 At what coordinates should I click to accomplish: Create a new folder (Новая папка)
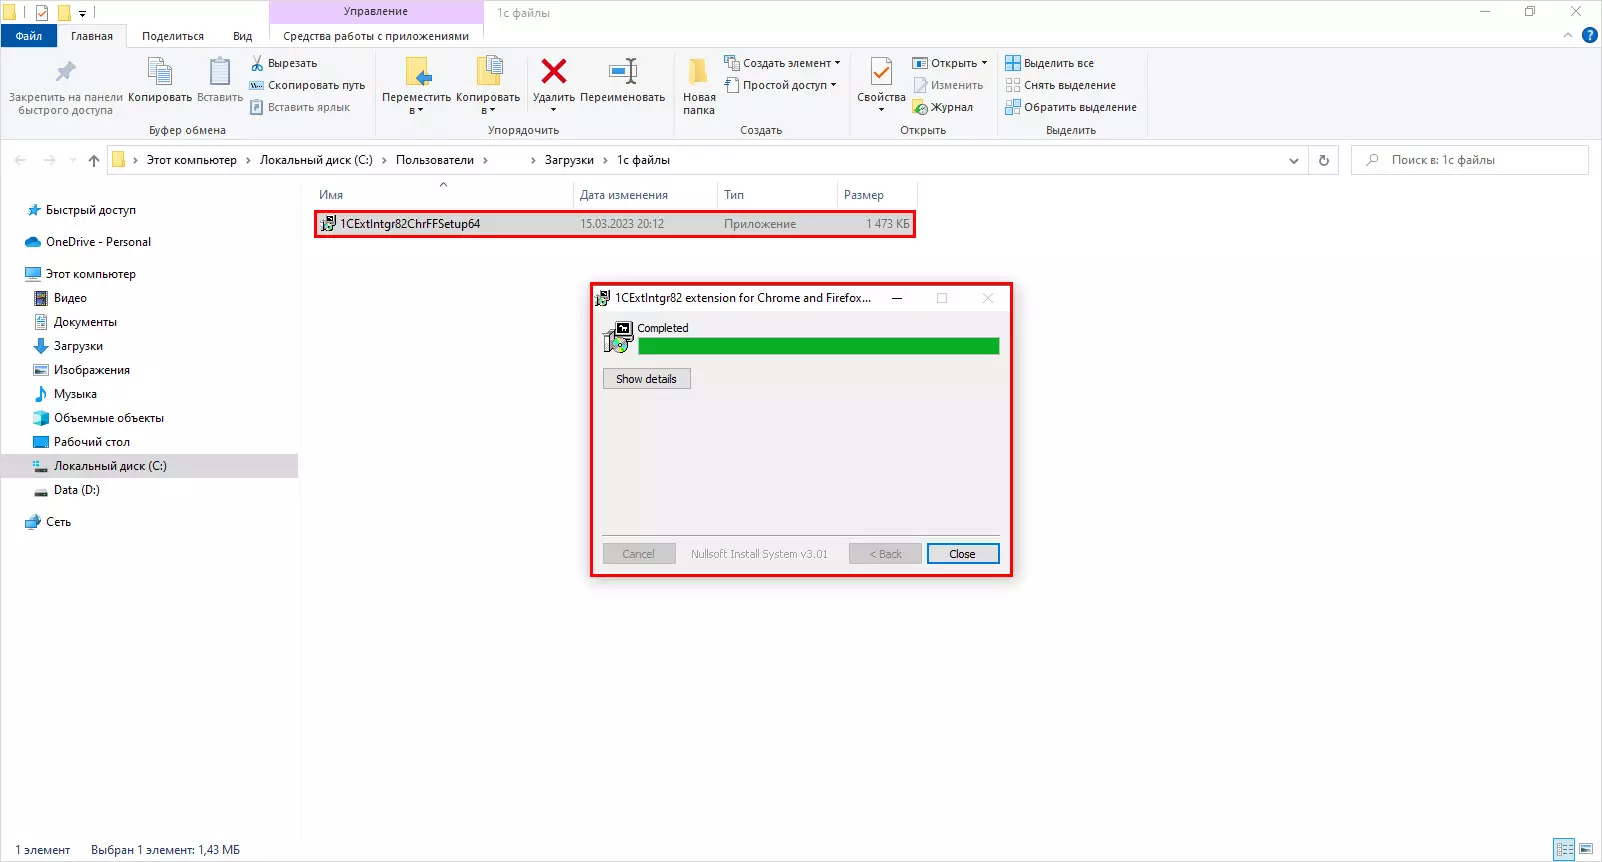click(x=699, y=86)
